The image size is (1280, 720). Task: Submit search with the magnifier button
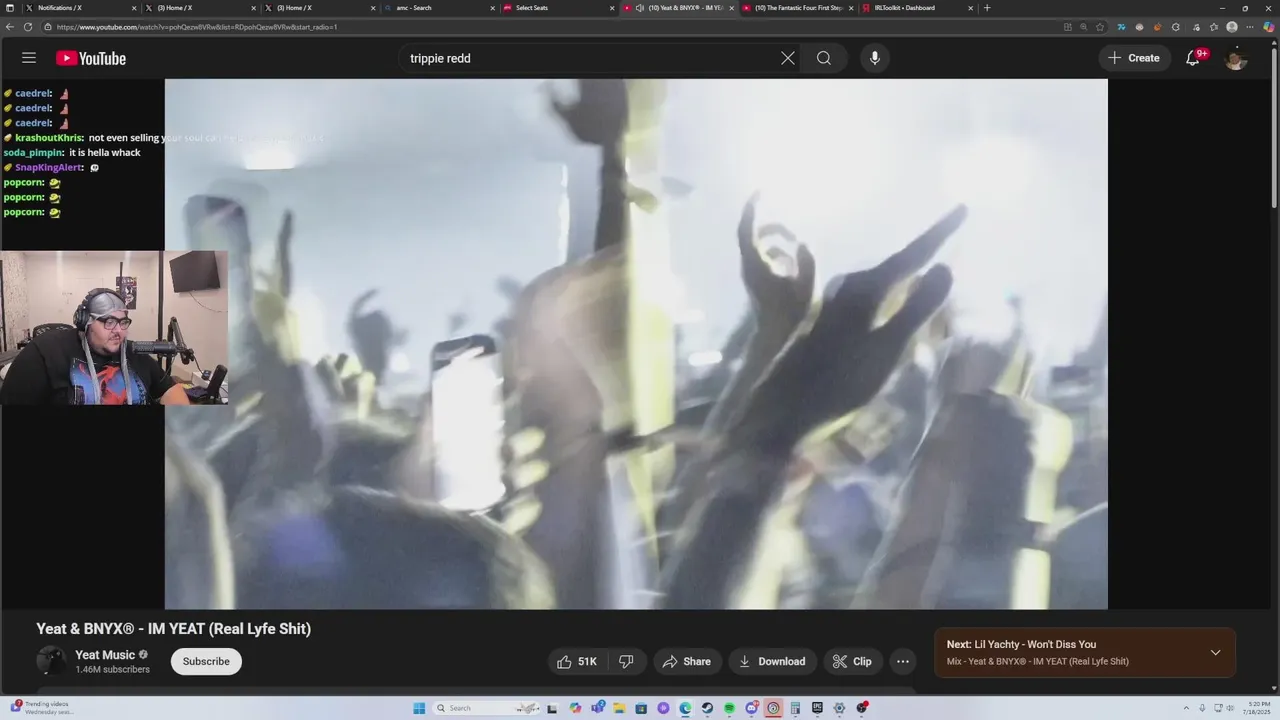click(x=824, y=58)
